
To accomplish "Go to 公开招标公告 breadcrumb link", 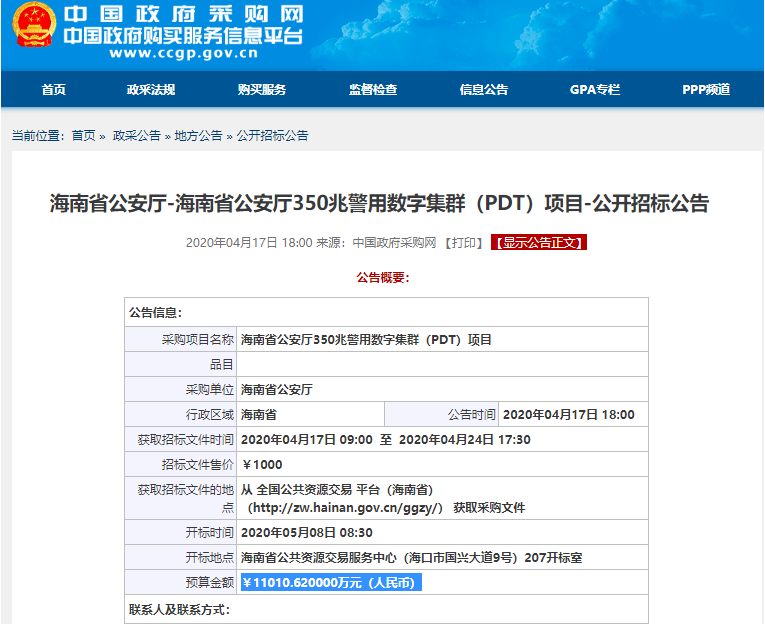I will (272, 136).
